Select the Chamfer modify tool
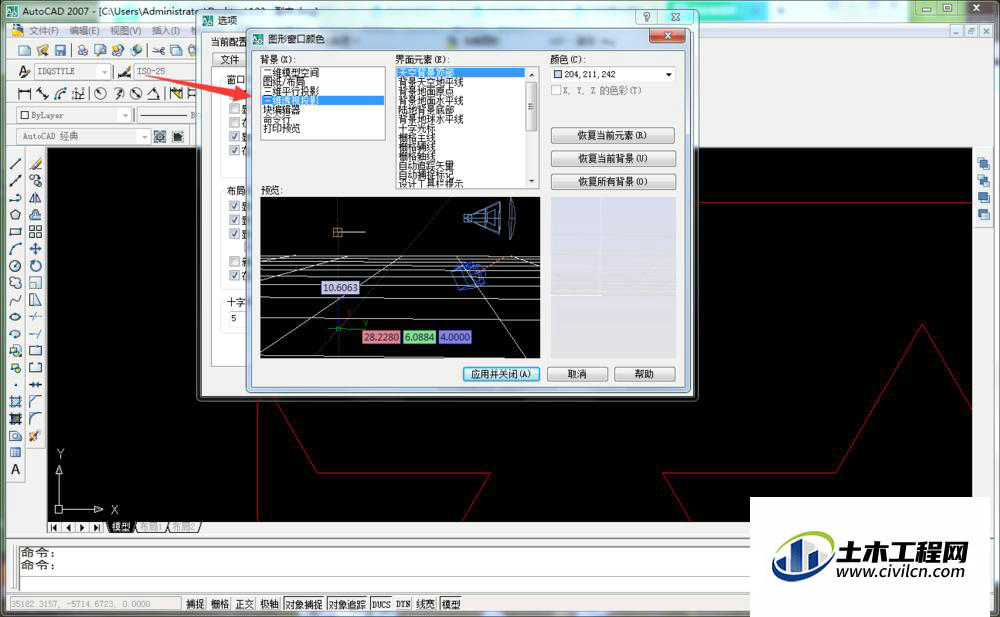Viewport: 1000px width, 617px height. point(36,401)
